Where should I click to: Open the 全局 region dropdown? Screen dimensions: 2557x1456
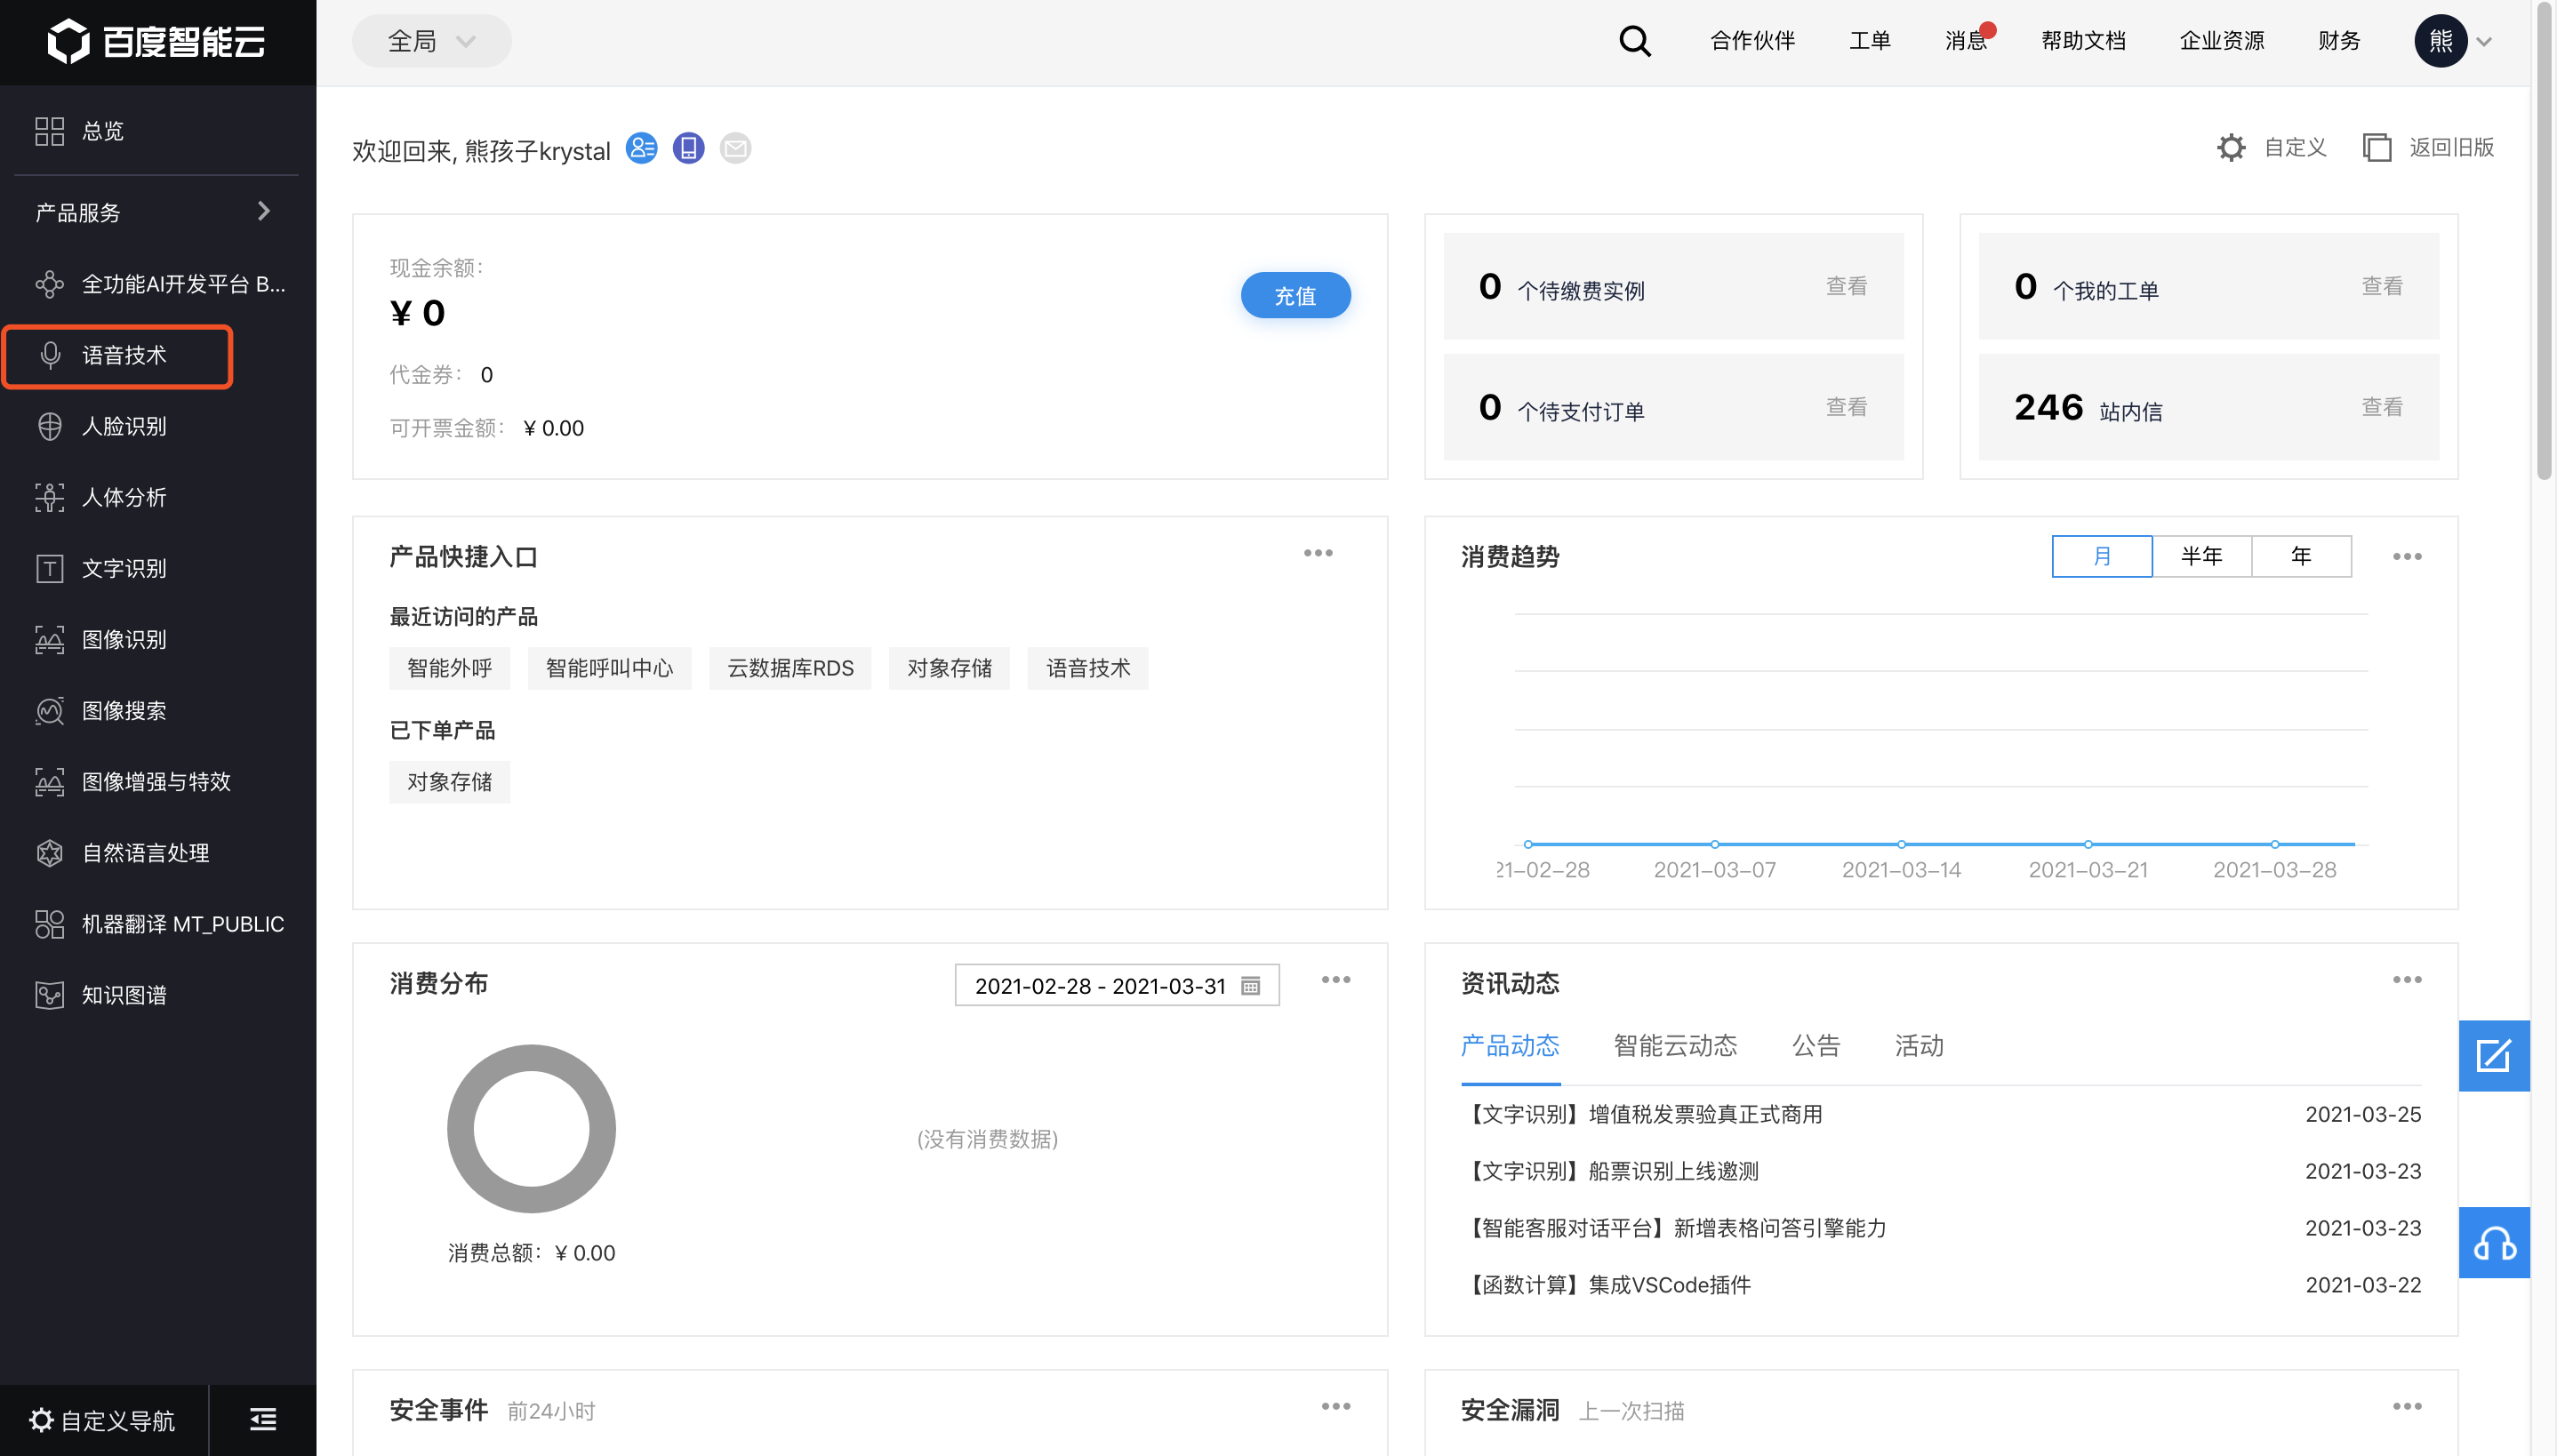[431, 41]
